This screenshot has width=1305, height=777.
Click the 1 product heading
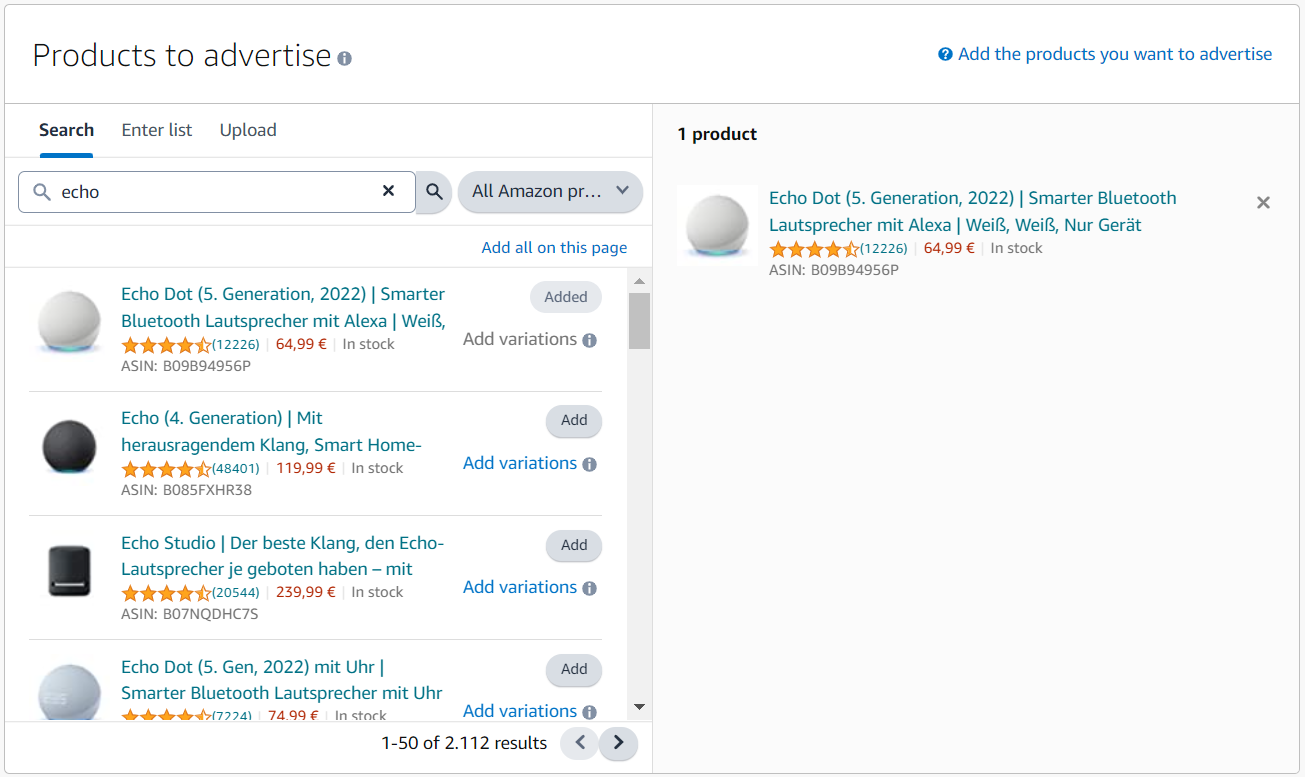(x=717, y=134)
